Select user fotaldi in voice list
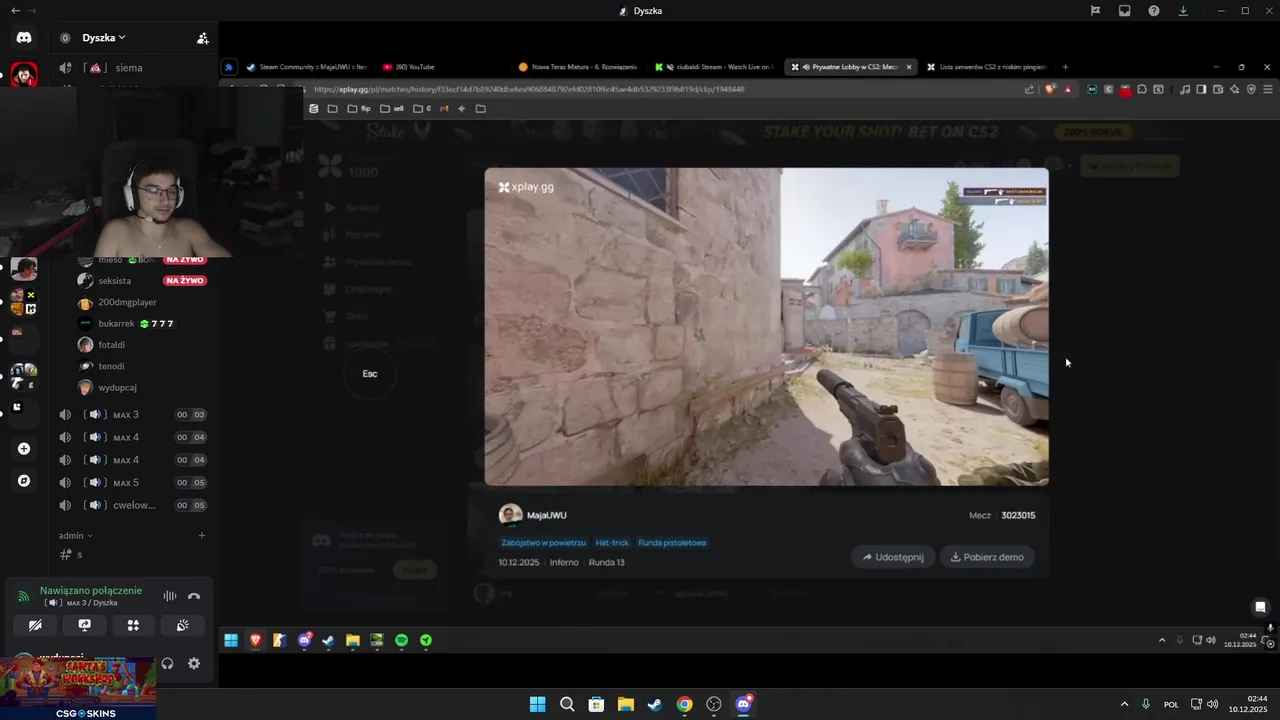 pos(111,345)
